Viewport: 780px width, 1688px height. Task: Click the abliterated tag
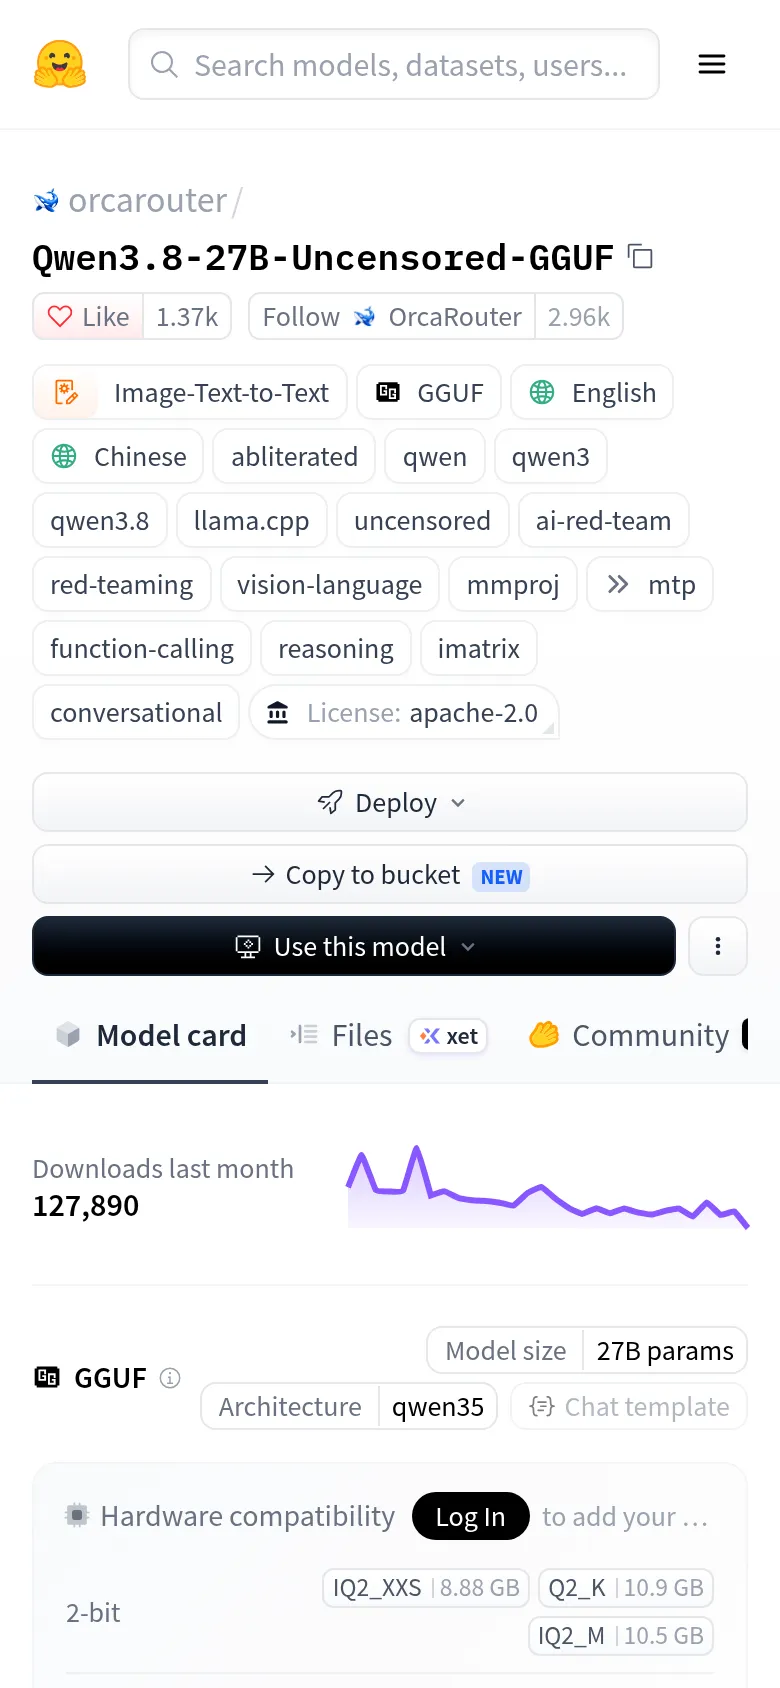pyautogui.click(x=294, y=457)
